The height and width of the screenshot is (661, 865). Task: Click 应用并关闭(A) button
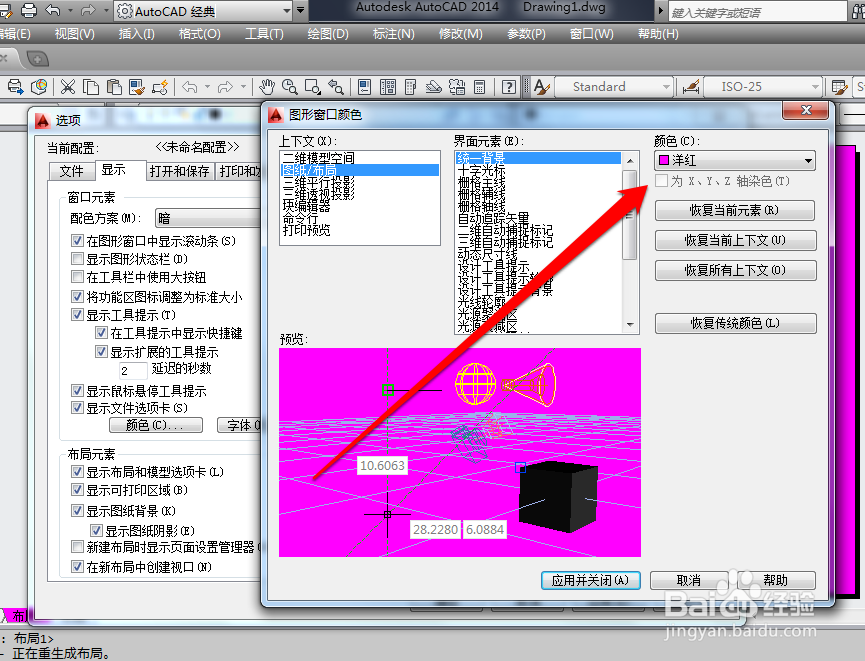pyautogui.click(x=590, y=580)
